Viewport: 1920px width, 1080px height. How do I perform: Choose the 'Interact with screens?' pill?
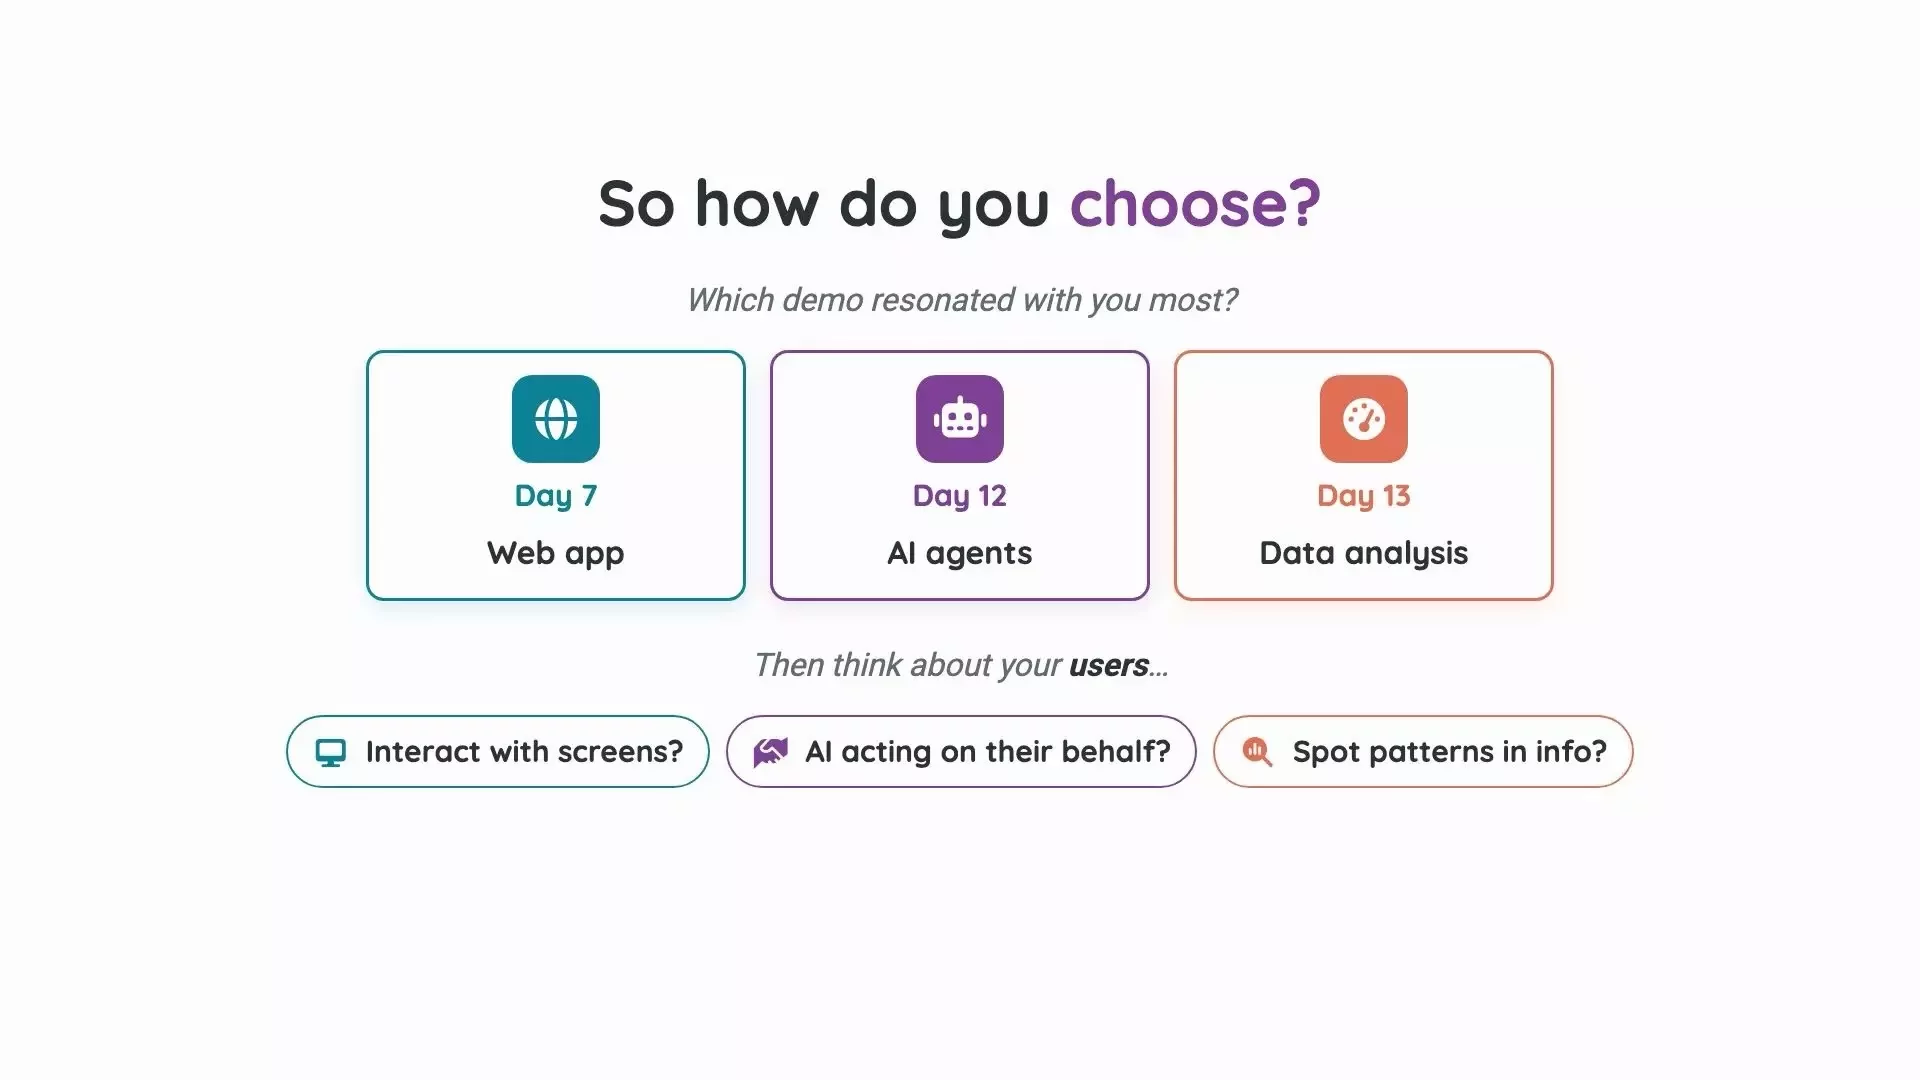pyautogui.click(x=498, y=751)
